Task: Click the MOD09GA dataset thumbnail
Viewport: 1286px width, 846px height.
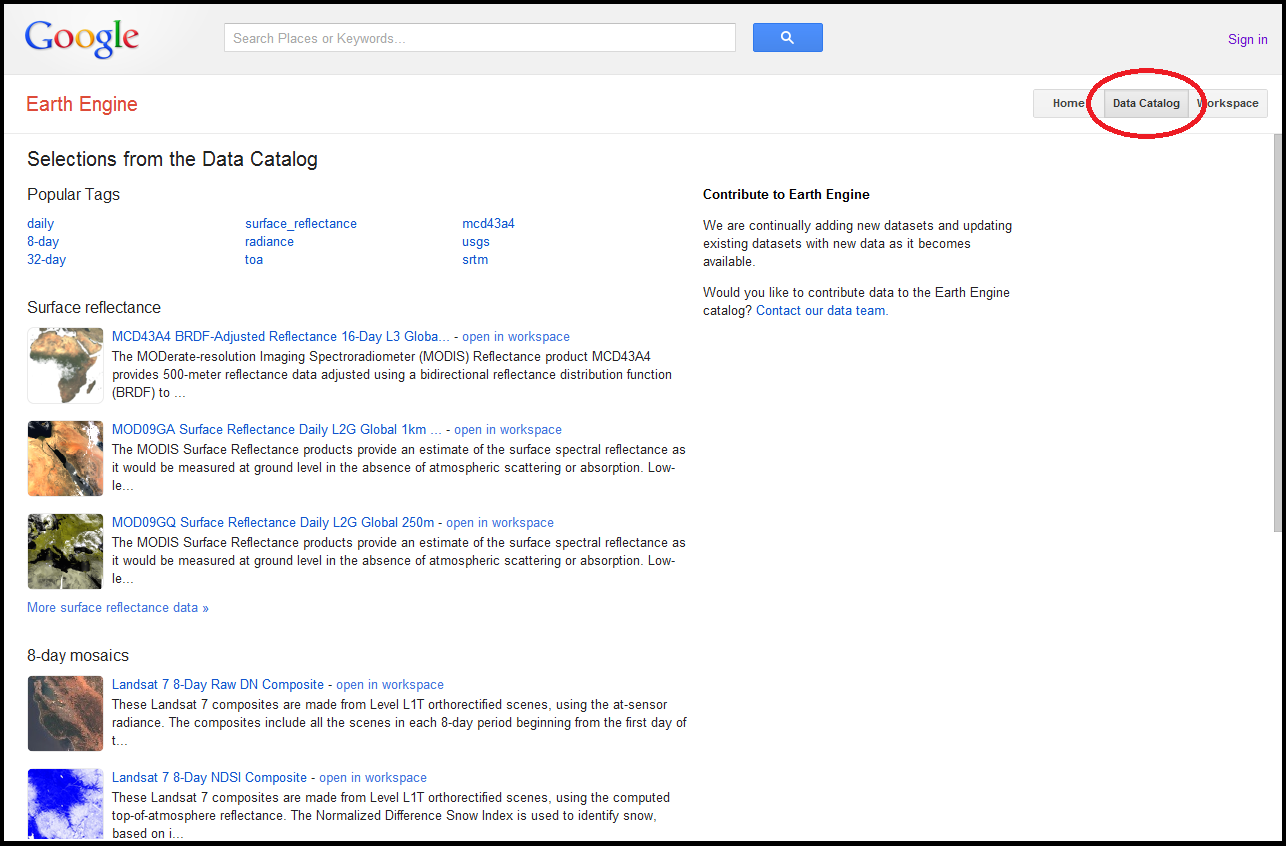Action: tap(65, 458)
